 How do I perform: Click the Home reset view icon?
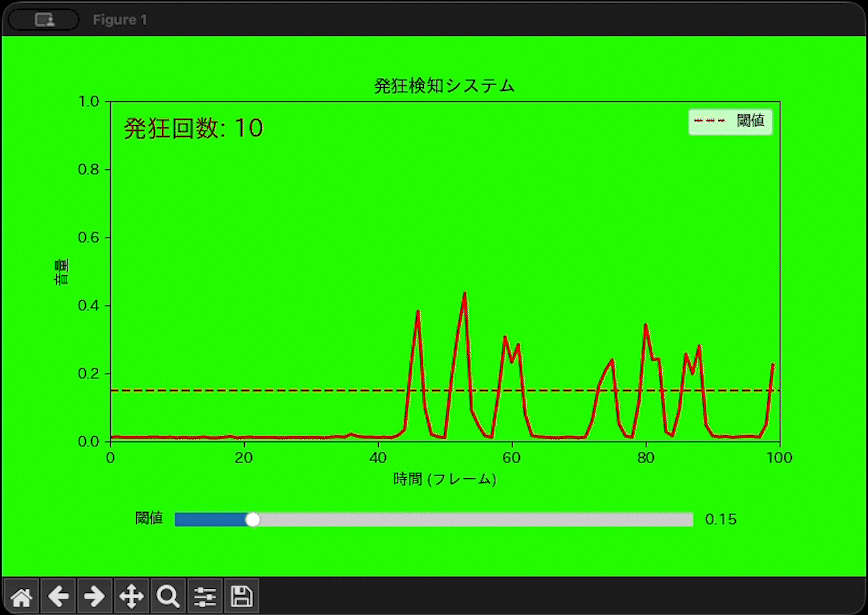[x=21, y=596]
